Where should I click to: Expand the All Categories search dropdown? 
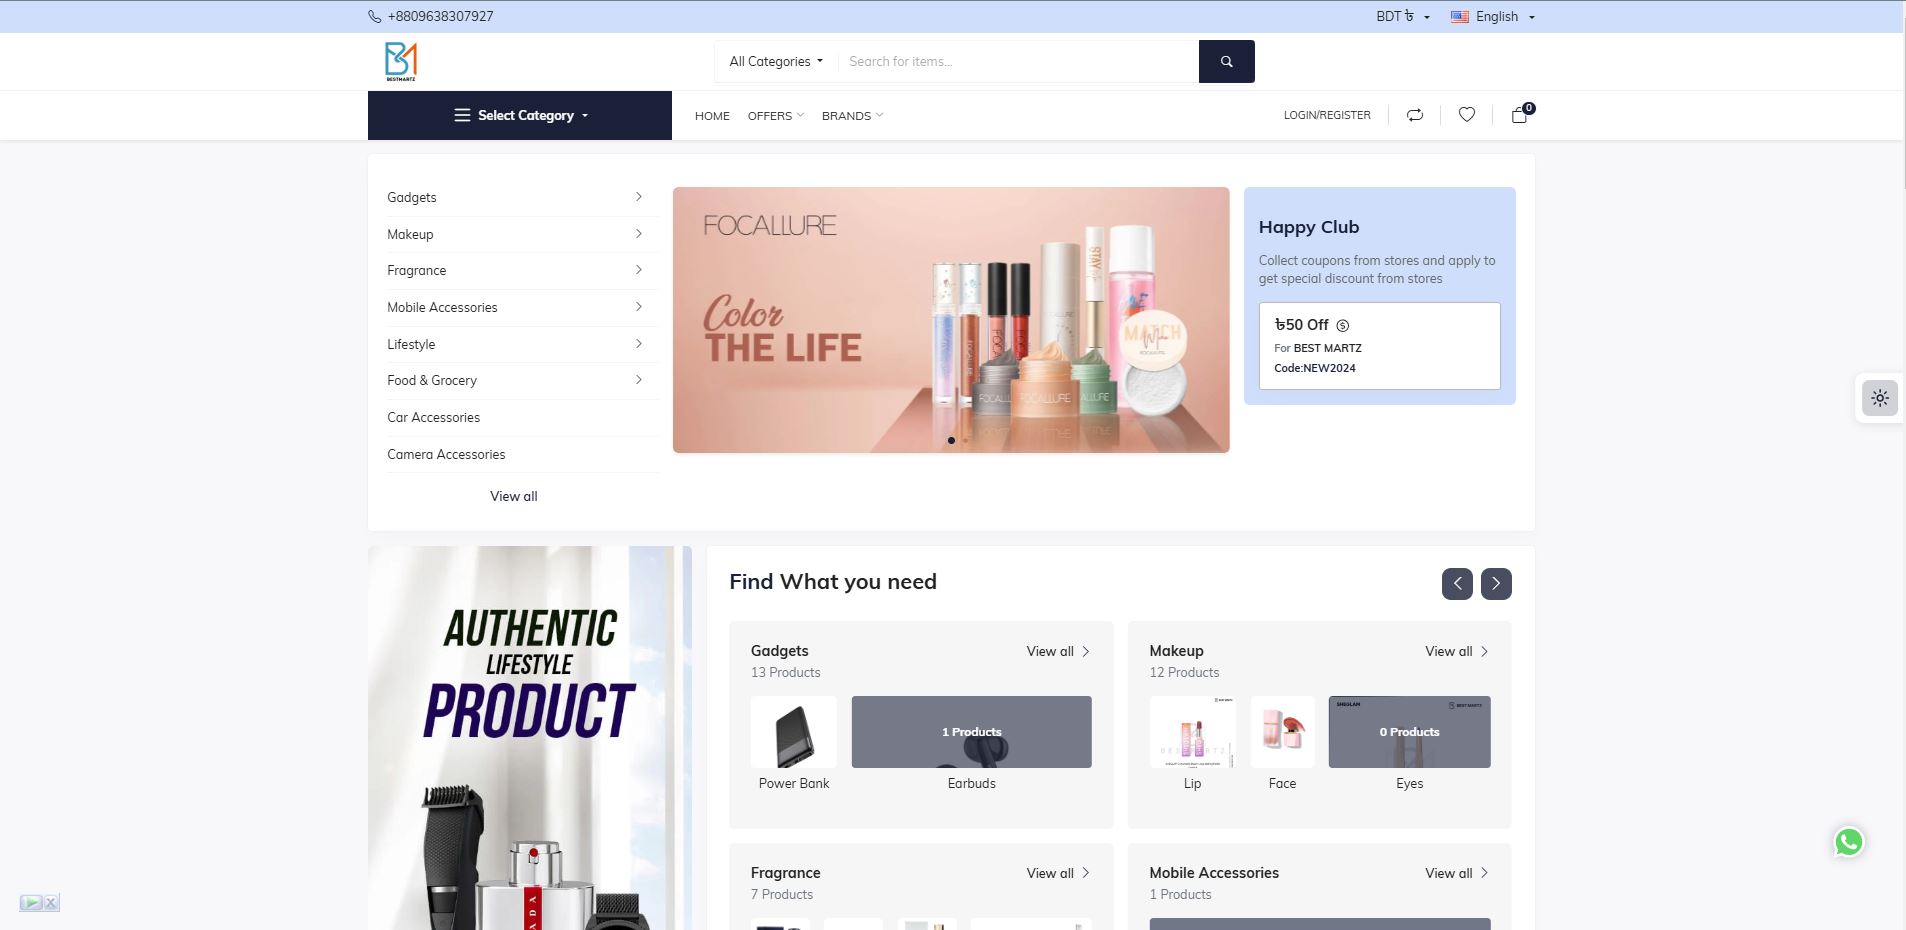[776, 62]
